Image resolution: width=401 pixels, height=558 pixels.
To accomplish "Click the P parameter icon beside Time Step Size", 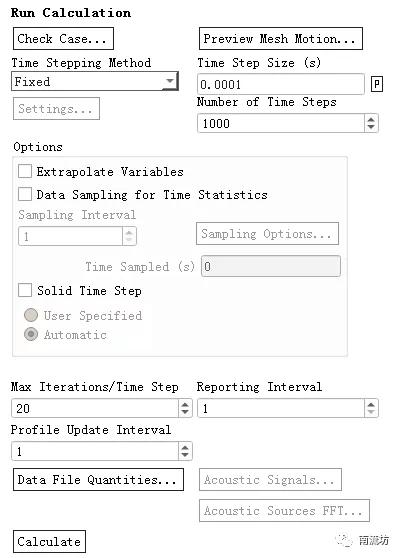I will [x=376, y=84].
